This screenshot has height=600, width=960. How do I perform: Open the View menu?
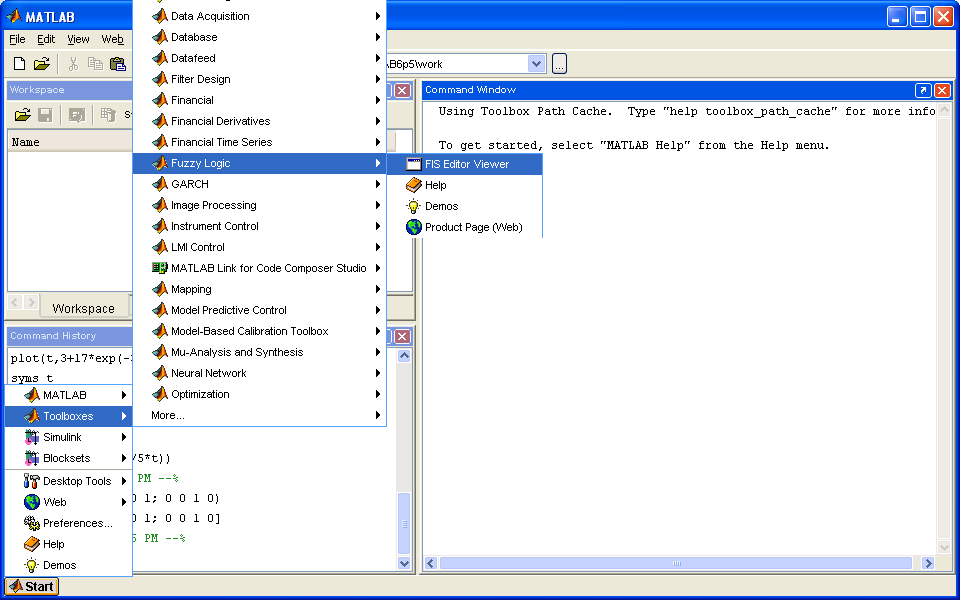click(78, 39)
